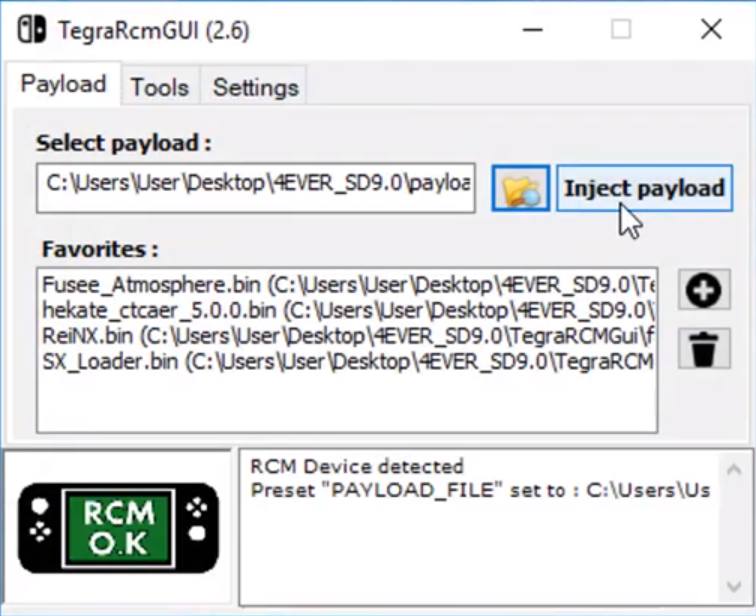Switch to the Payload tab
The image size is (756, 616).
[x=63, y=84]
